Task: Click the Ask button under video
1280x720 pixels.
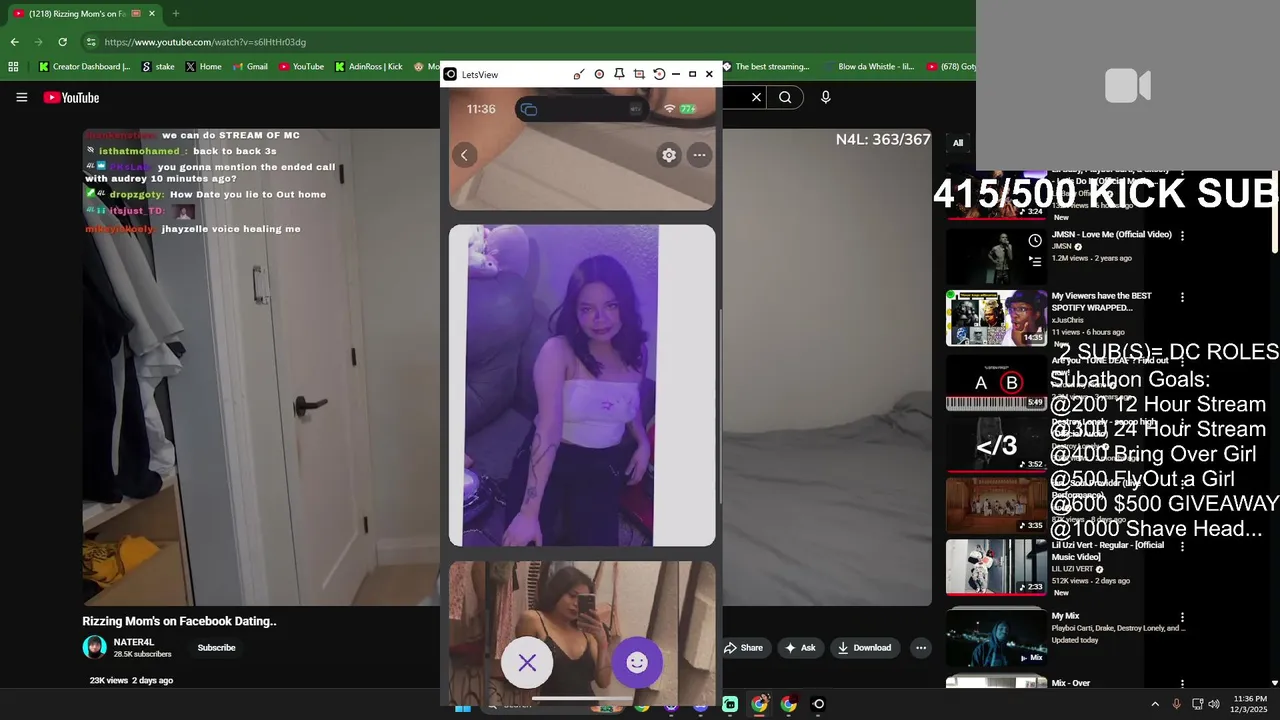Action: click(800, 648)
